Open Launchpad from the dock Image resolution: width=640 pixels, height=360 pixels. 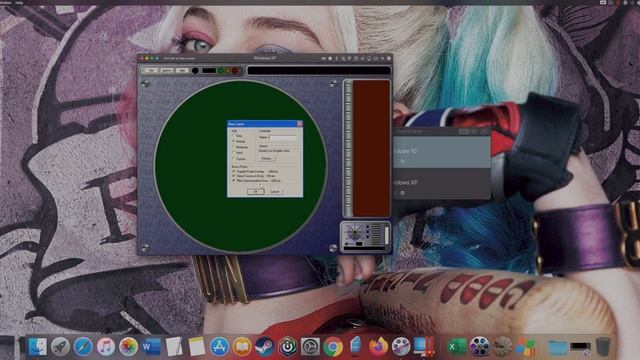tap(60, 347)
